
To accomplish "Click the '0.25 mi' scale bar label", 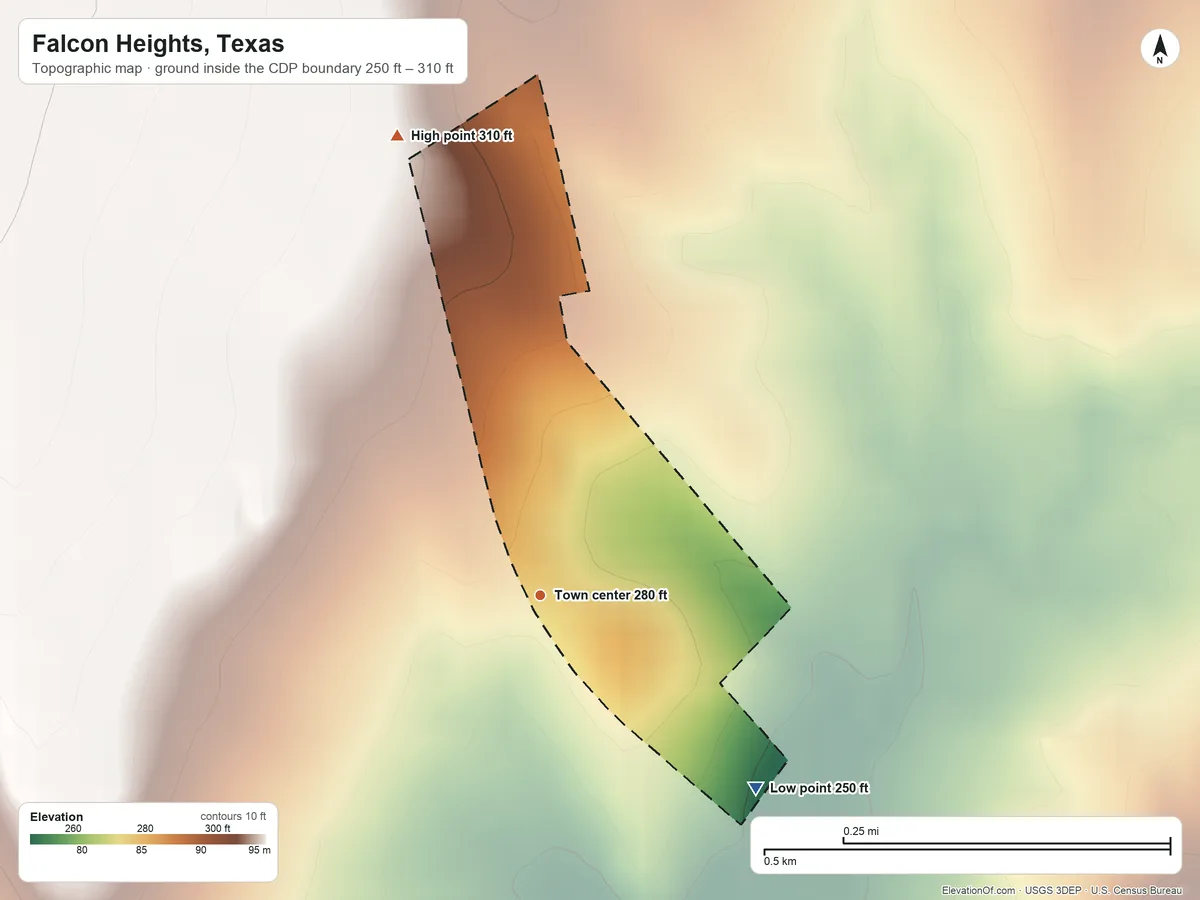I will 861,831.
